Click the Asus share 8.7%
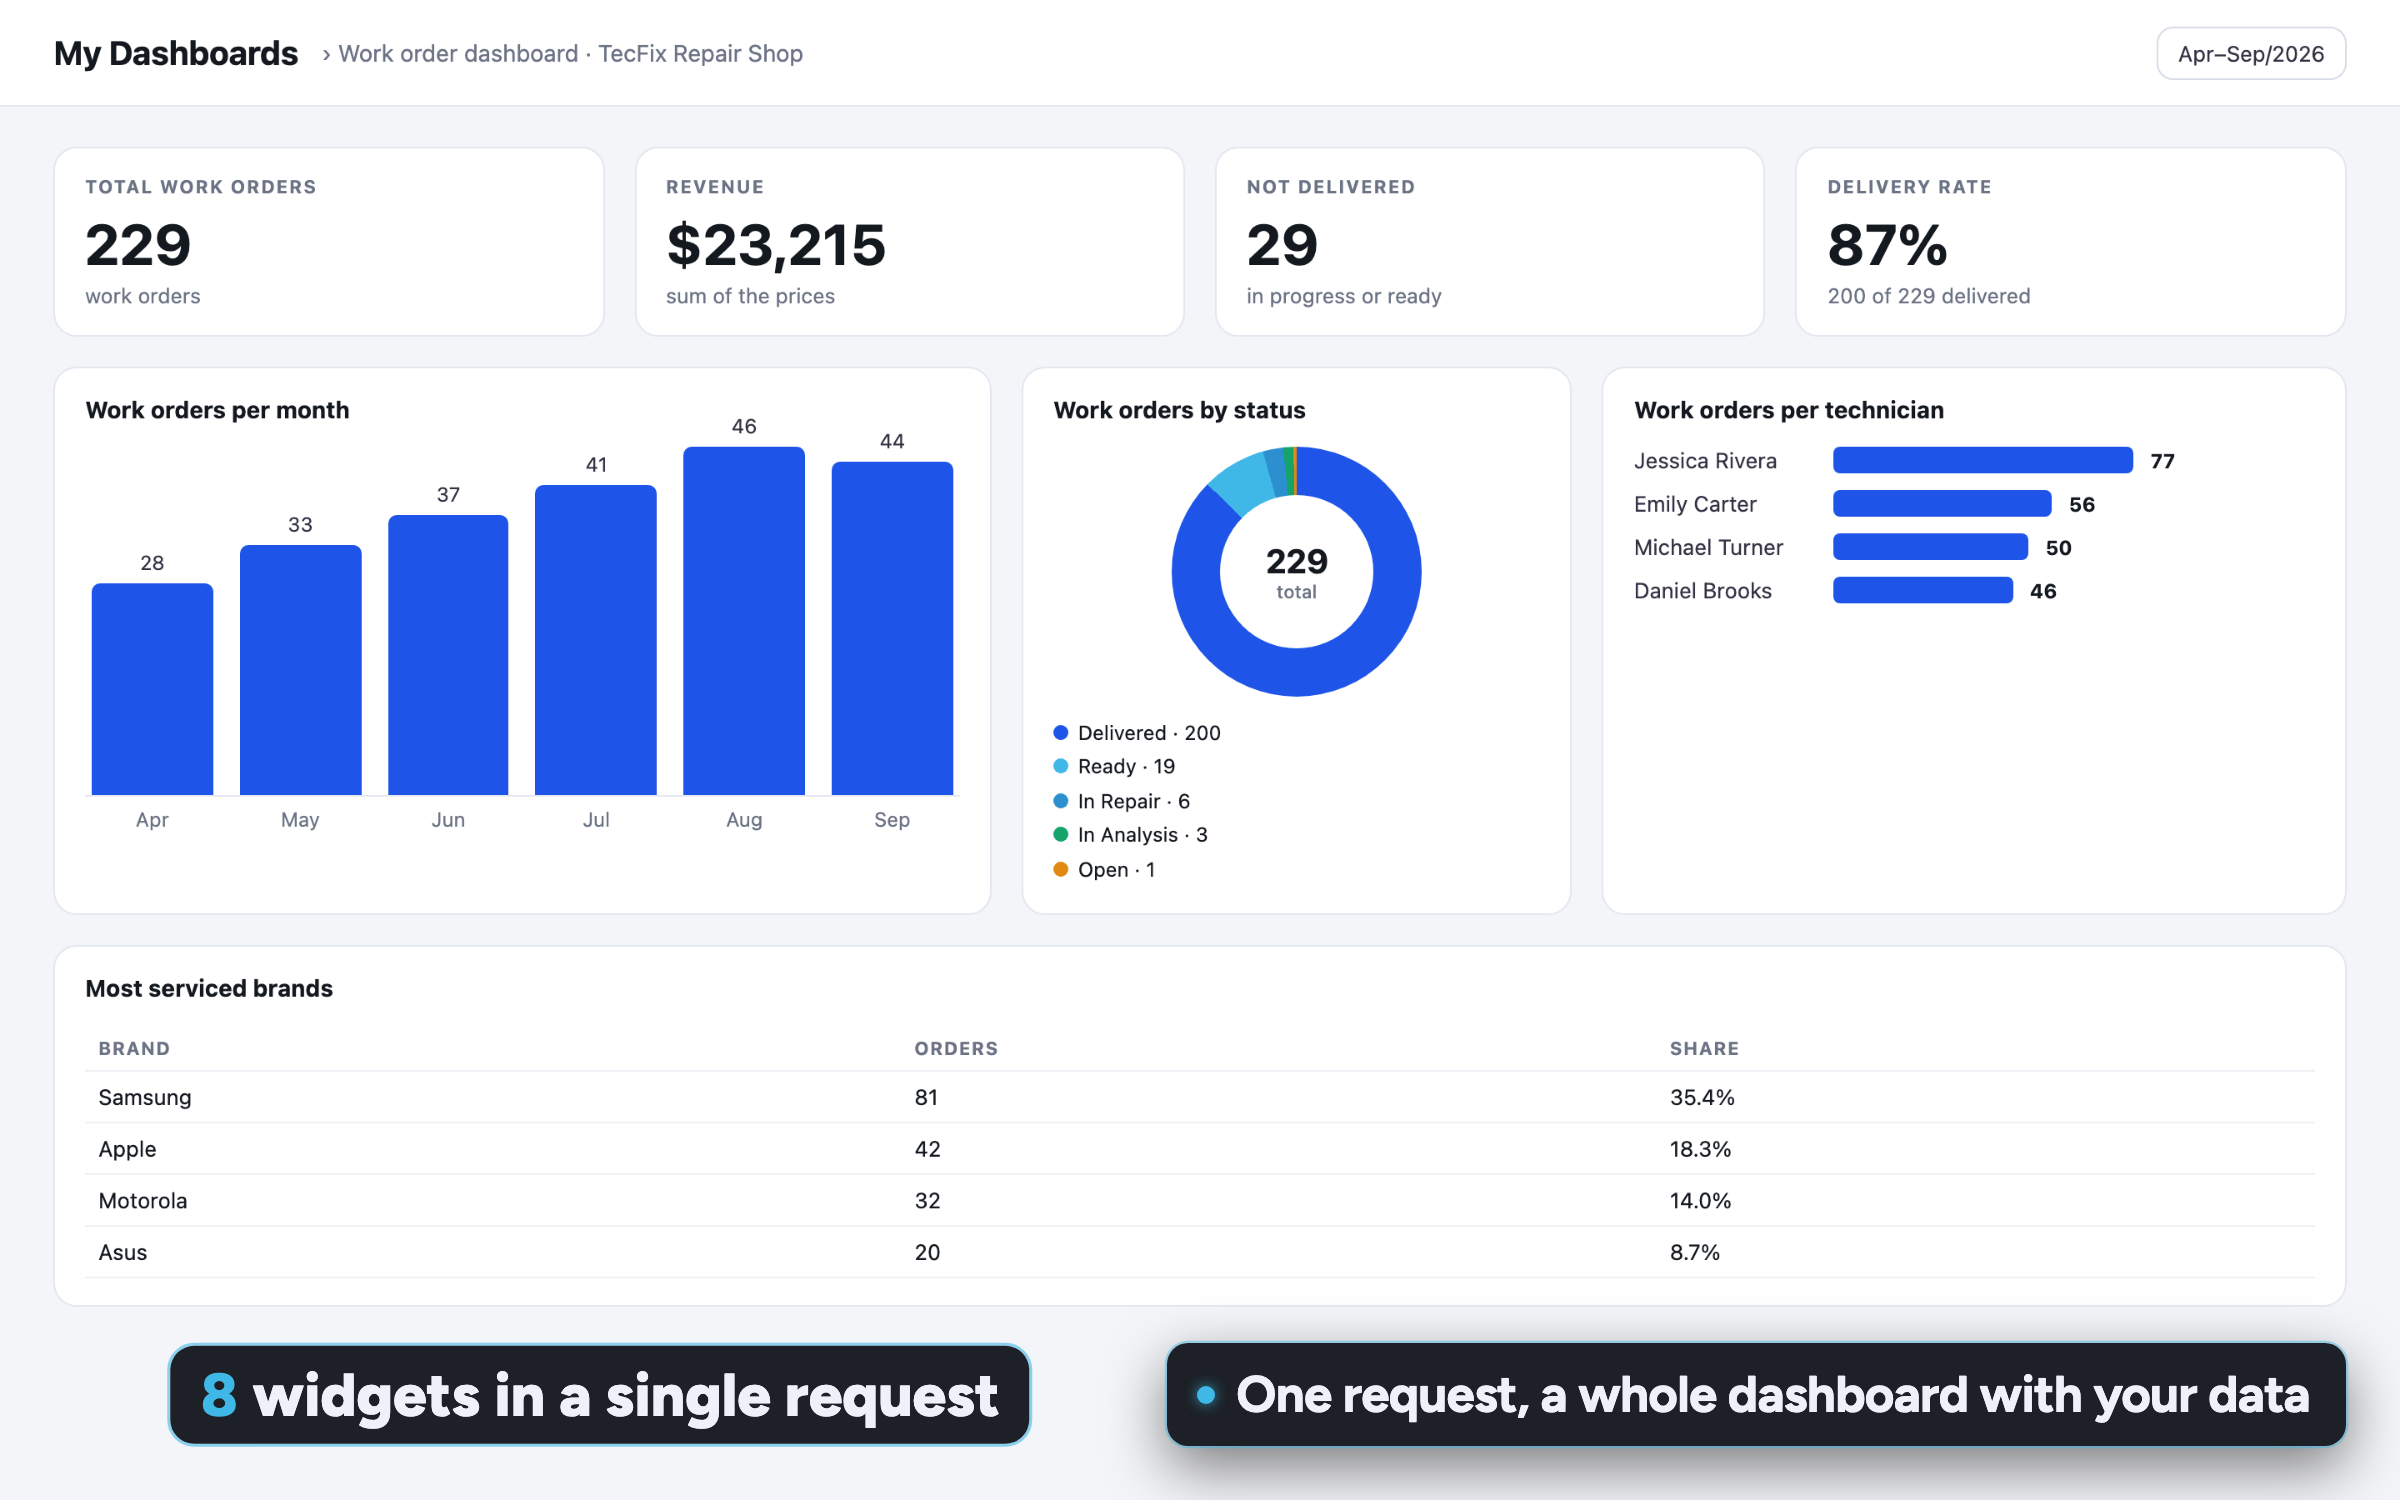 click(1694, 1252)
